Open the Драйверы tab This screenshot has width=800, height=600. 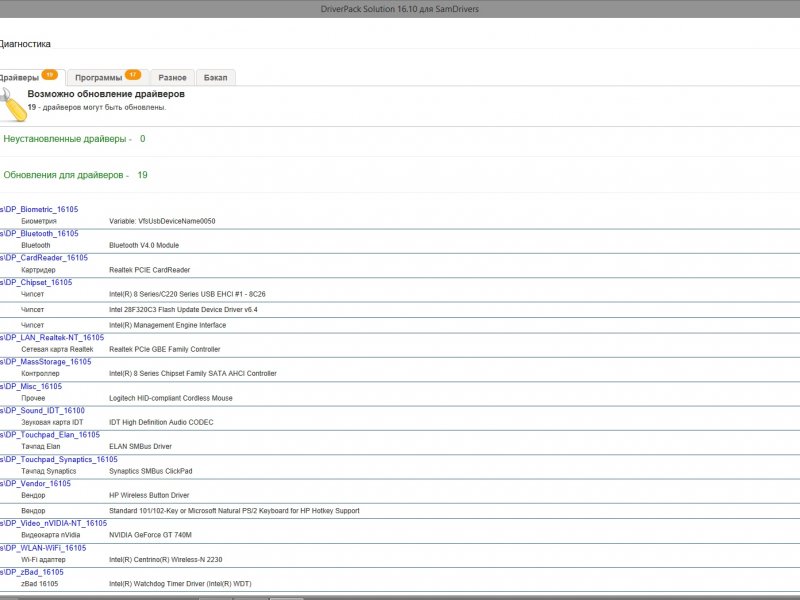(x=31, y=78)
